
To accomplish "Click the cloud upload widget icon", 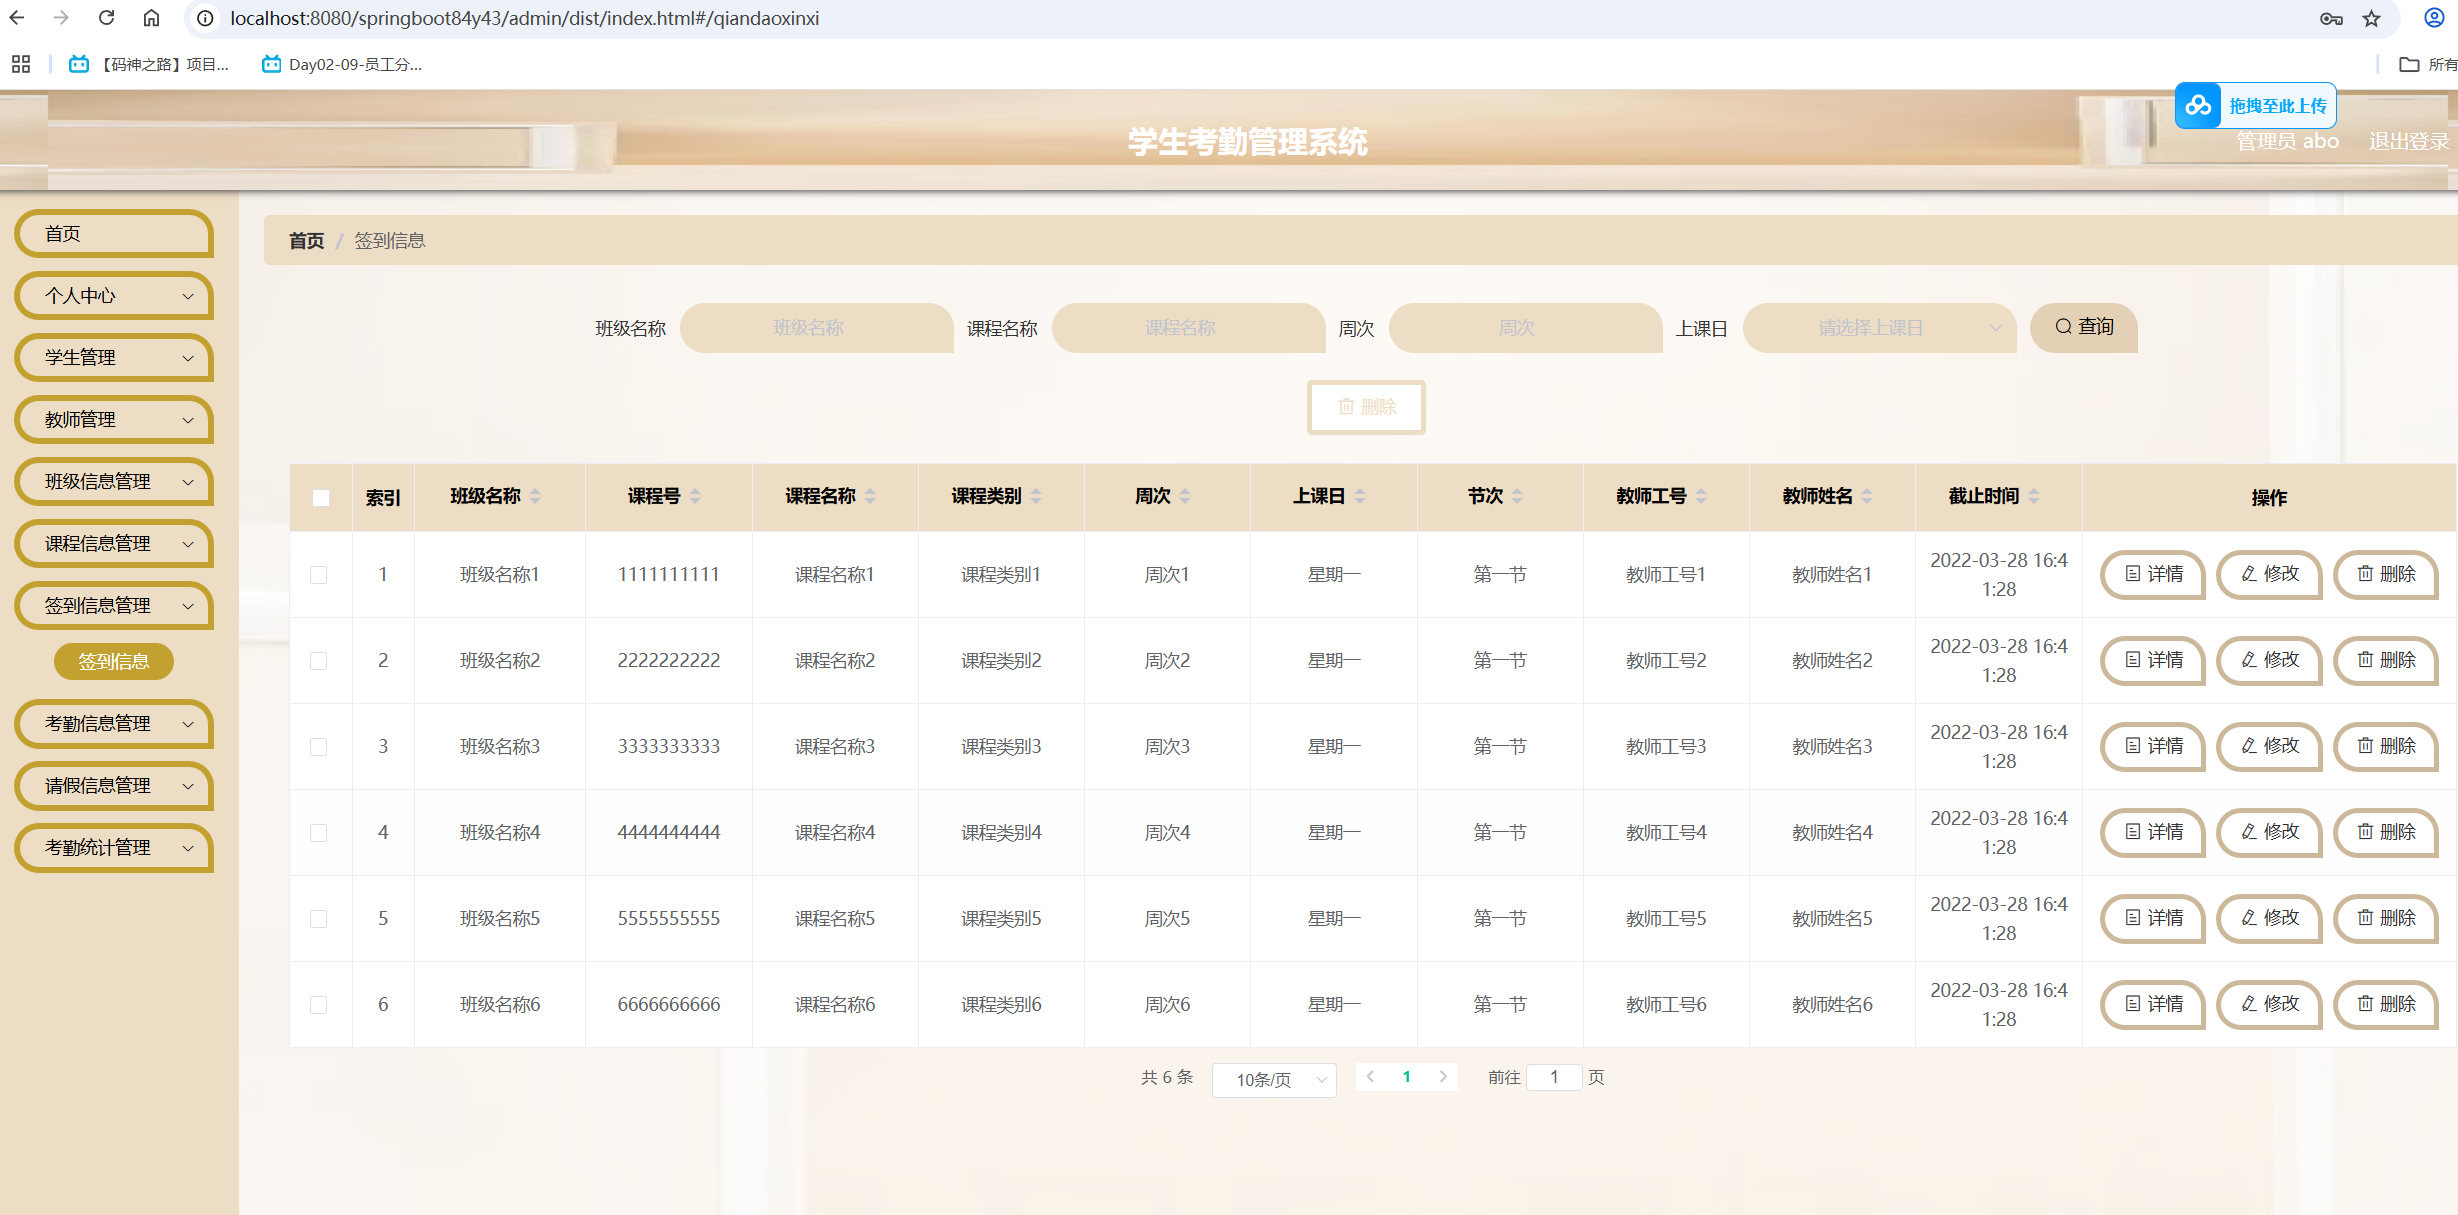I will coord(2198,105).
